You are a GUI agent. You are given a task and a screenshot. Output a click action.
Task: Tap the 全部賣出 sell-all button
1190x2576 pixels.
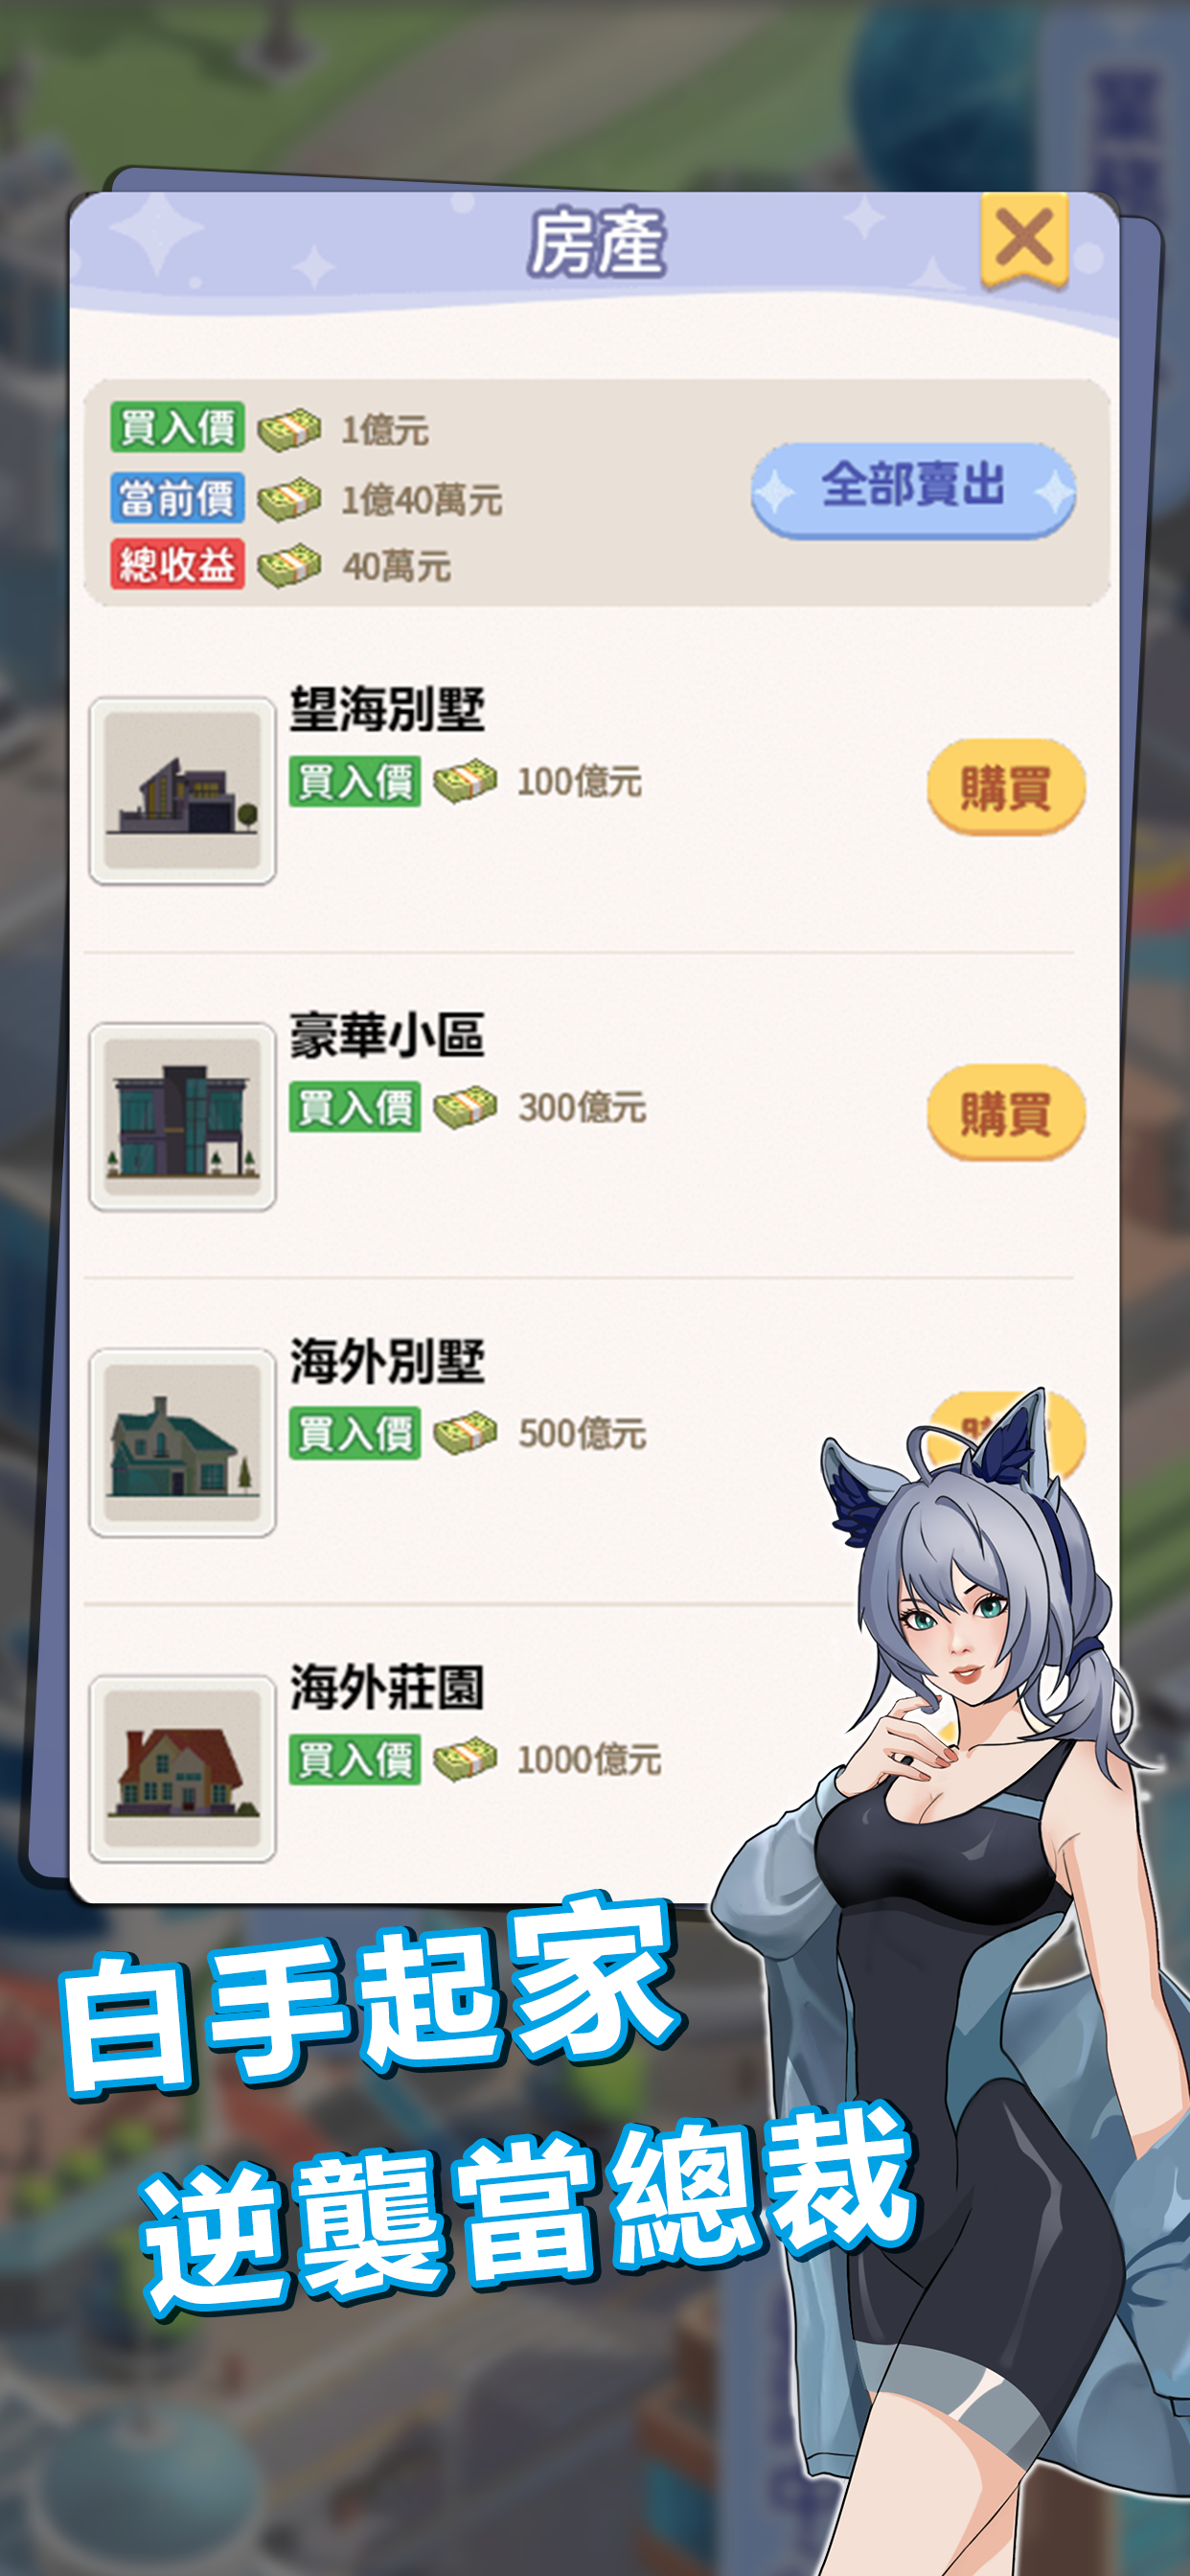(x=913, y=490)
